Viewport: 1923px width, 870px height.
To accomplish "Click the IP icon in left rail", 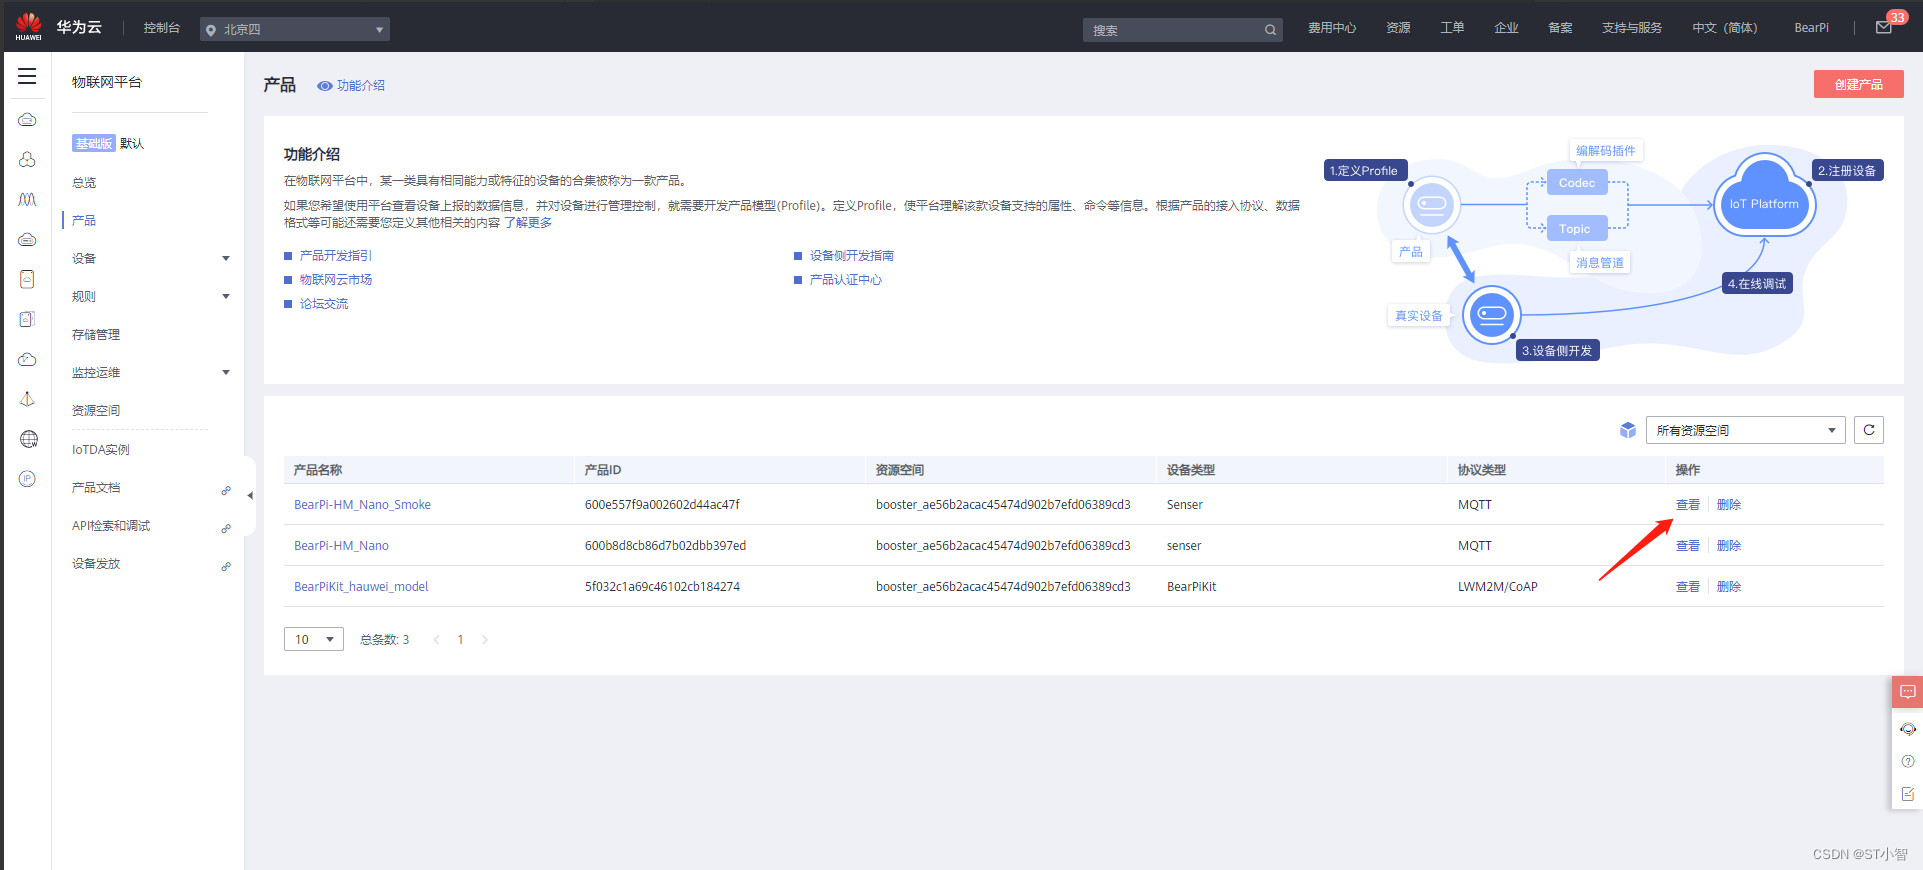I will tap(28, 479).
